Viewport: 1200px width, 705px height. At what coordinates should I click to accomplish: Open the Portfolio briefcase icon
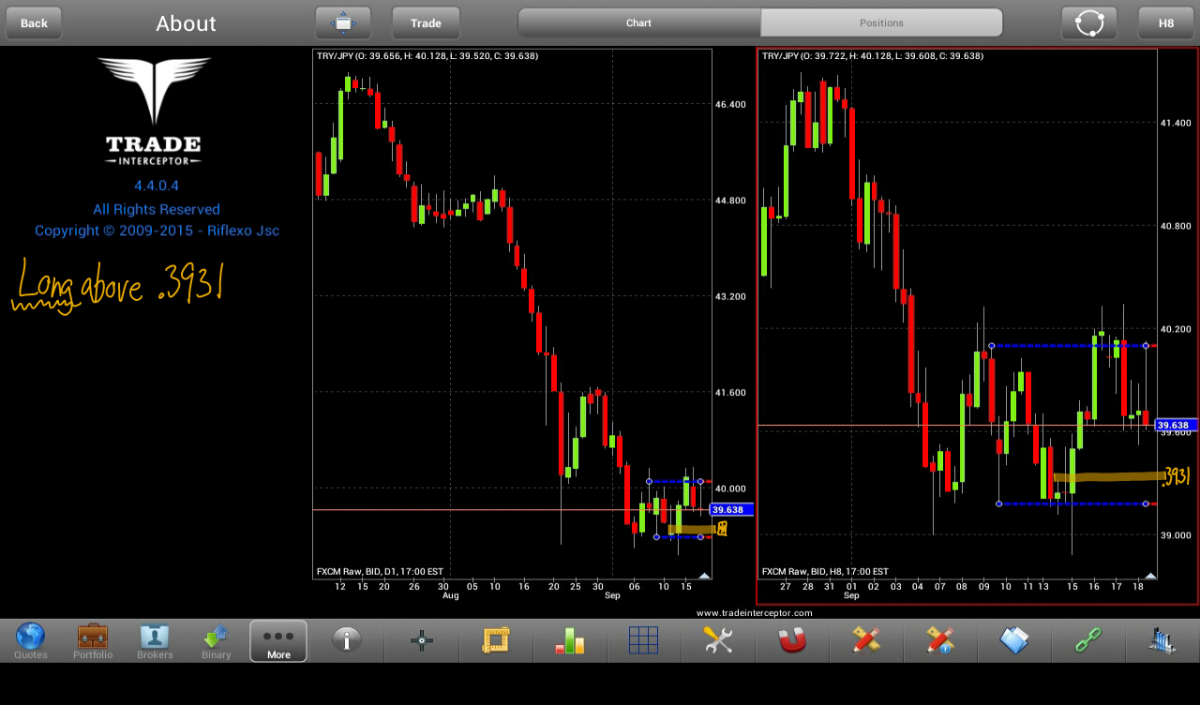[x=93, y=640]
